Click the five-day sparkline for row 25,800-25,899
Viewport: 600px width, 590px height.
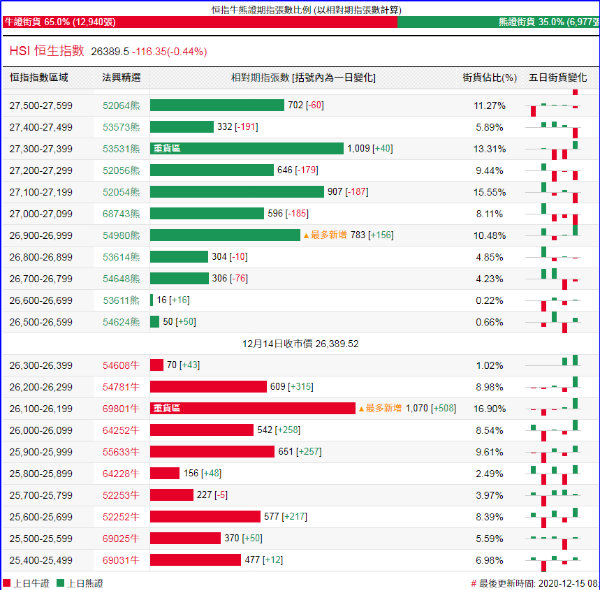coord(553,474)
